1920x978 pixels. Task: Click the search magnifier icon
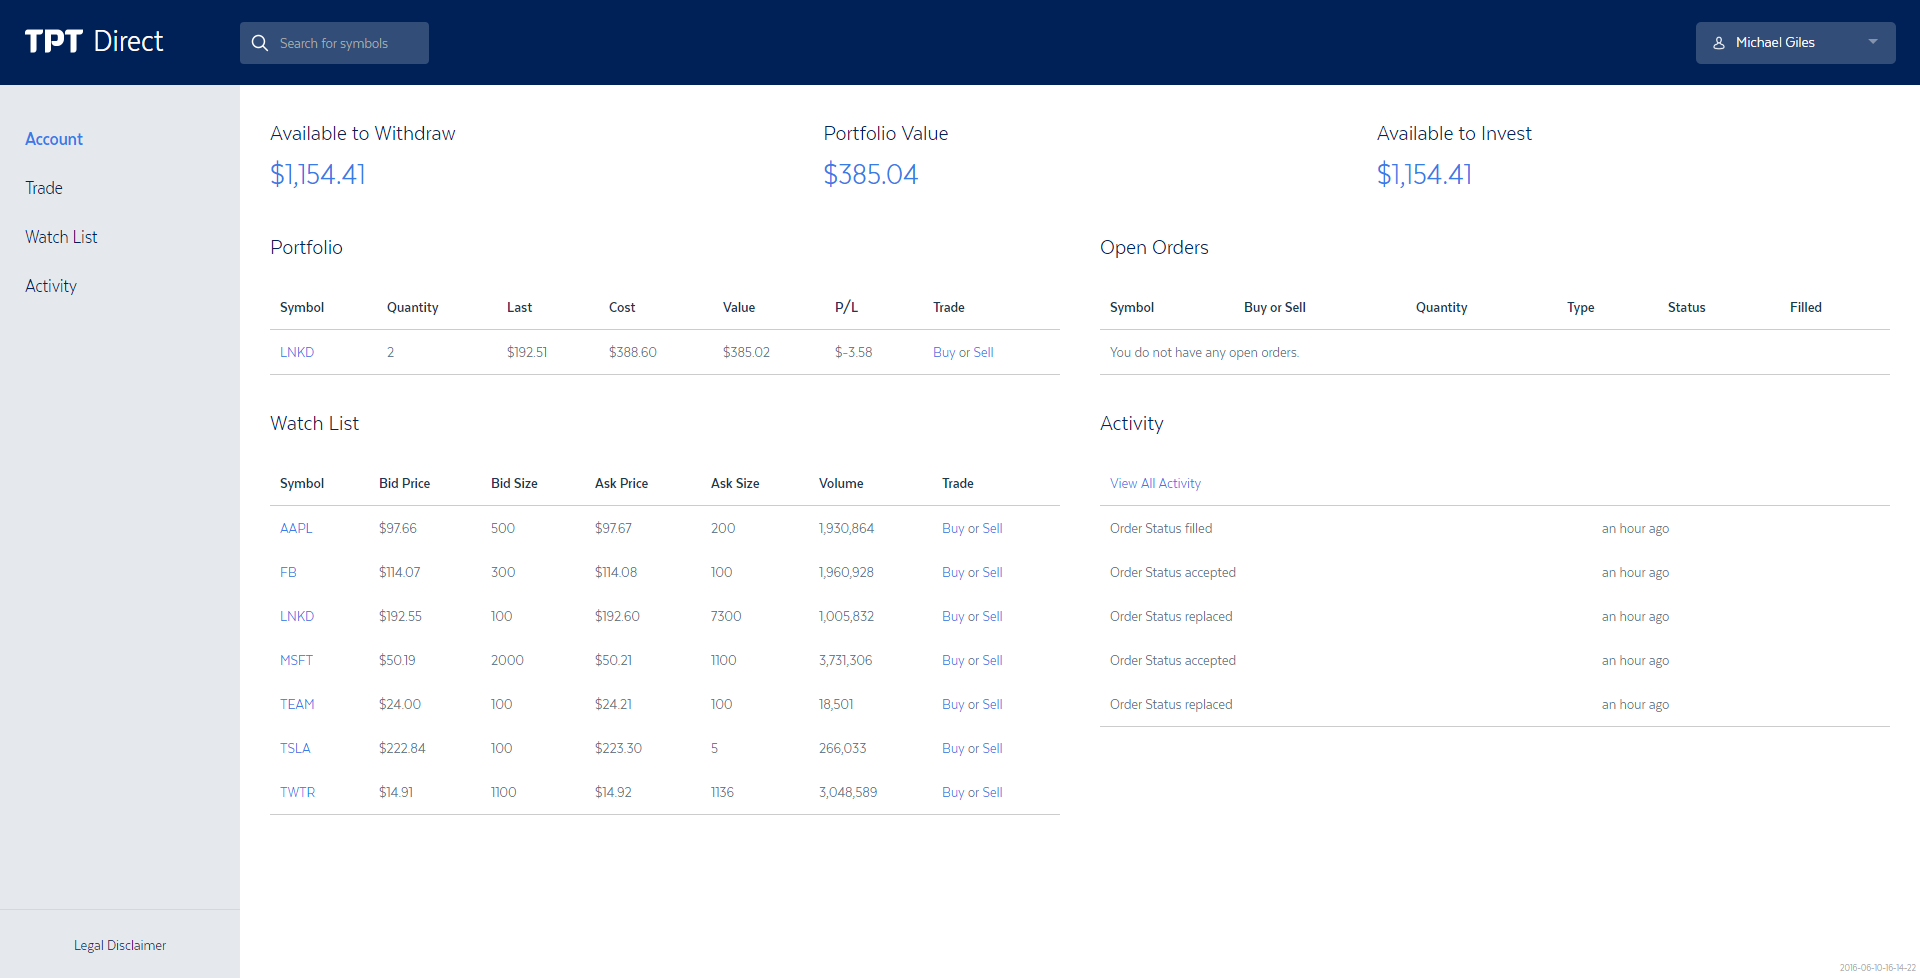[x=260, y=43]
